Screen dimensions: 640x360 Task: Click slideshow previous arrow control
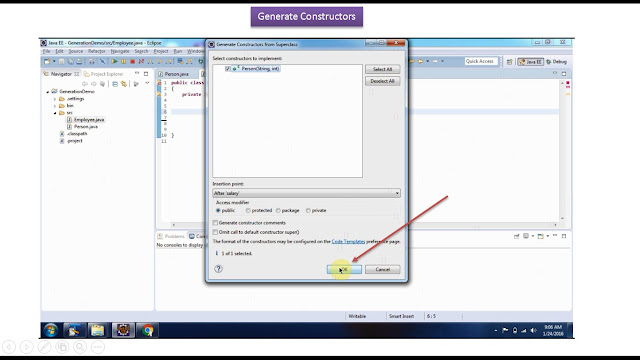coord(9,347)
